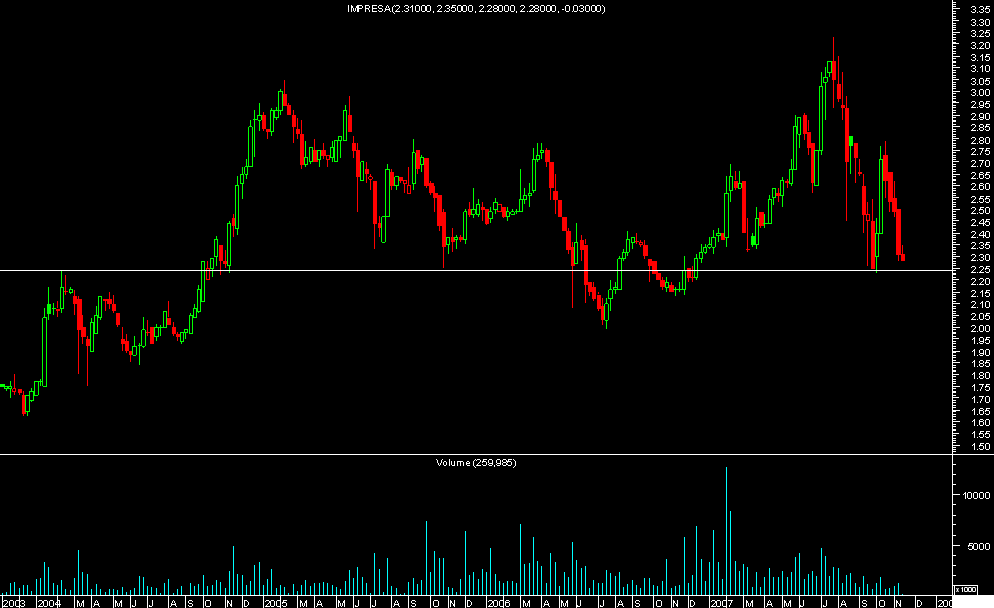Select the 3.15 price axis label
The image size is (994, 608).
pos(980,58)
